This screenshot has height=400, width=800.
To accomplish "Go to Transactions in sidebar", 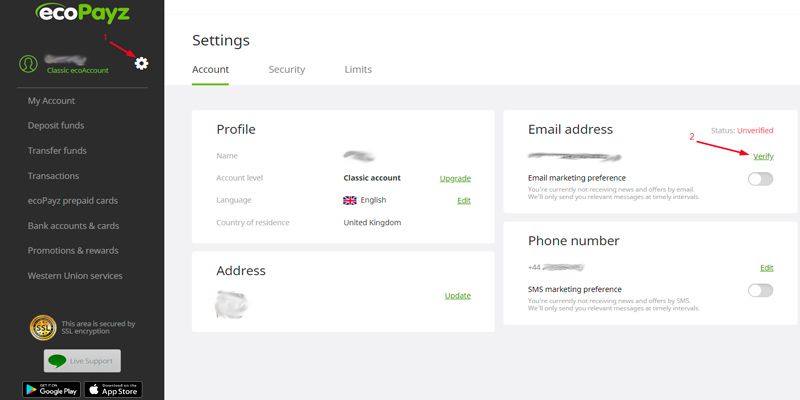I will 54,176.
